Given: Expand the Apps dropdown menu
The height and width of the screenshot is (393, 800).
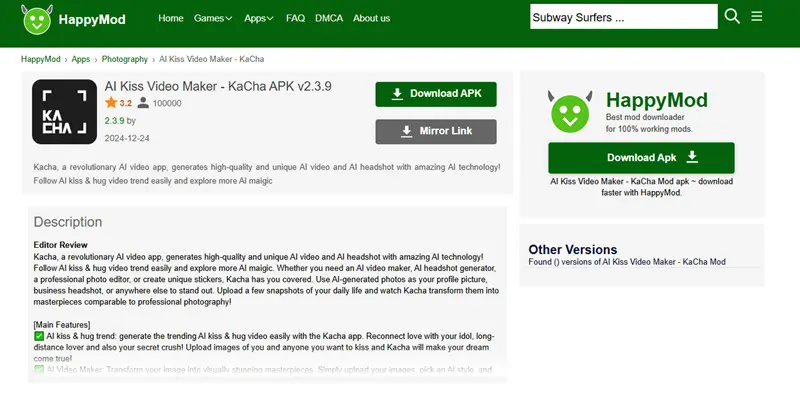Looking at the screenshot, I should click(259, 18).
